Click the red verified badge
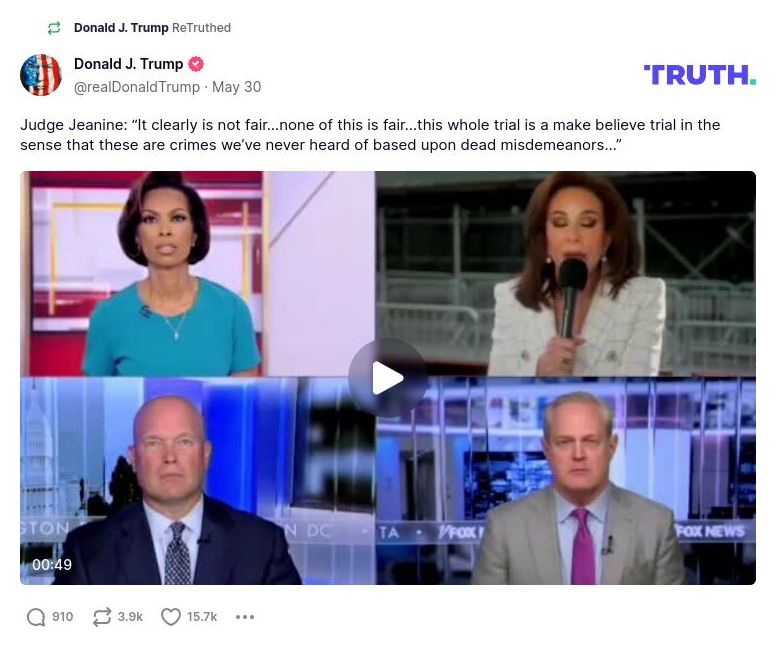Screen dimensions: 777x647 tap(196, 64)
